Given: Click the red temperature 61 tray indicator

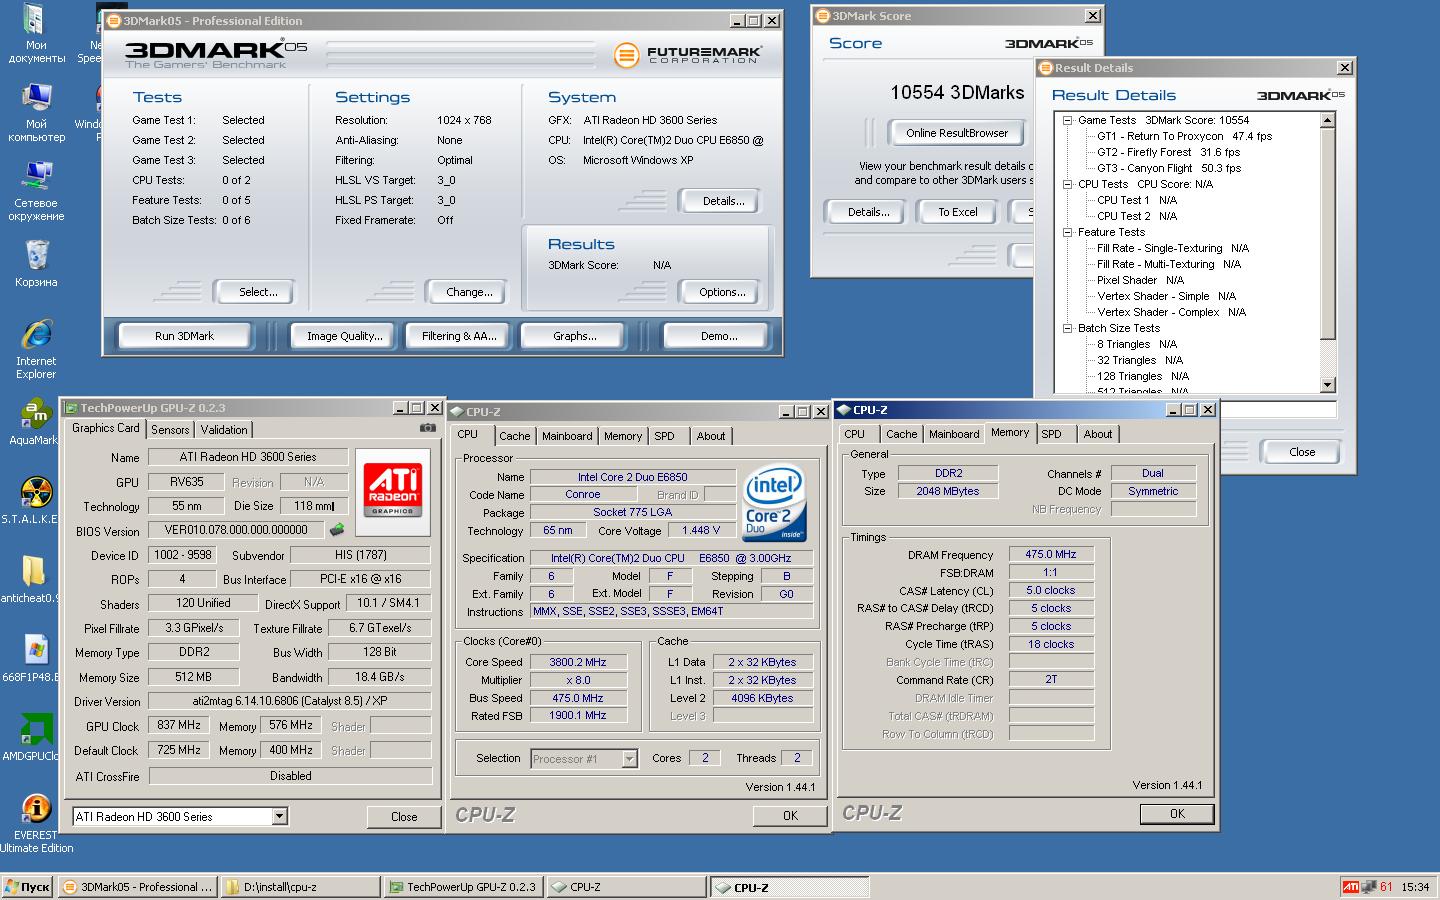Looking at the screenshot, I should pyautogui.click(x=1386, y=887).
